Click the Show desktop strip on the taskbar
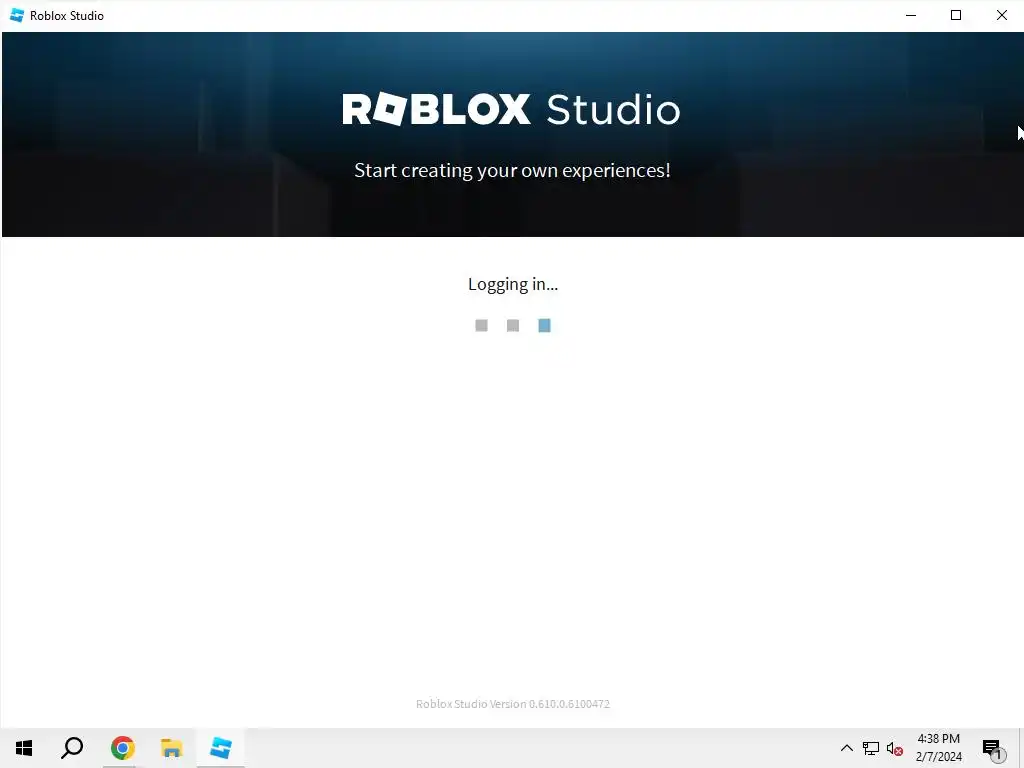This screenshot has height=768, width=1024. click(x=1021, y=748)
